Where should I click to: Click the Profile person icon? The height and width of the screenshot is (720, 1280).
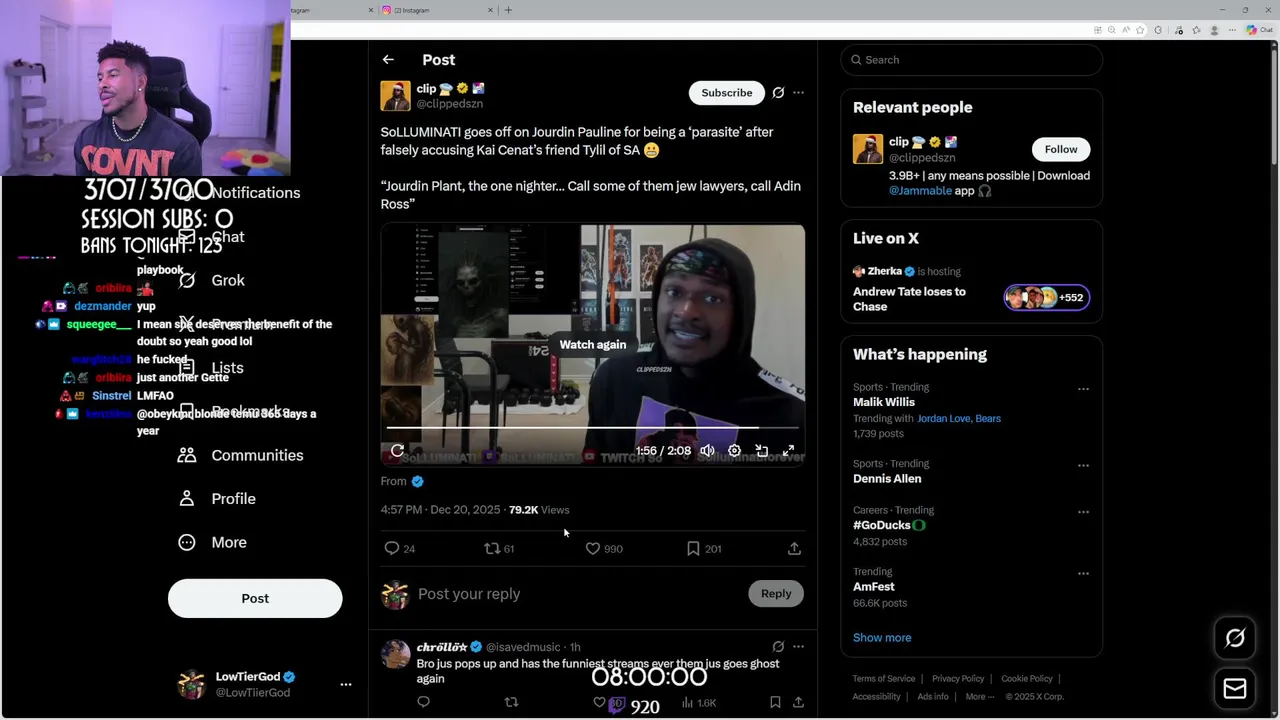click(187, 499)
